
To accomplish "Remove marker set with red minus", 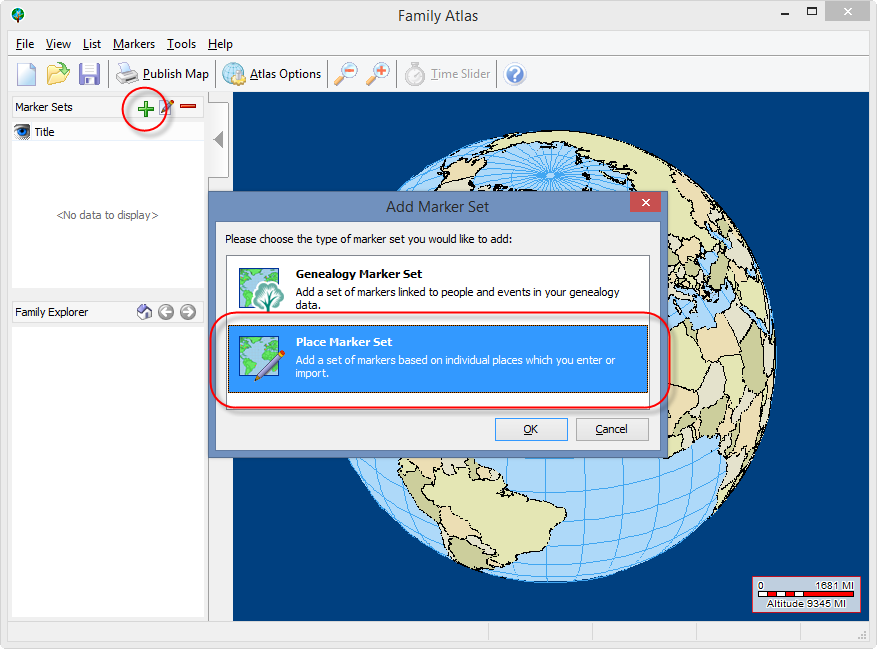I will click(188, 106).
